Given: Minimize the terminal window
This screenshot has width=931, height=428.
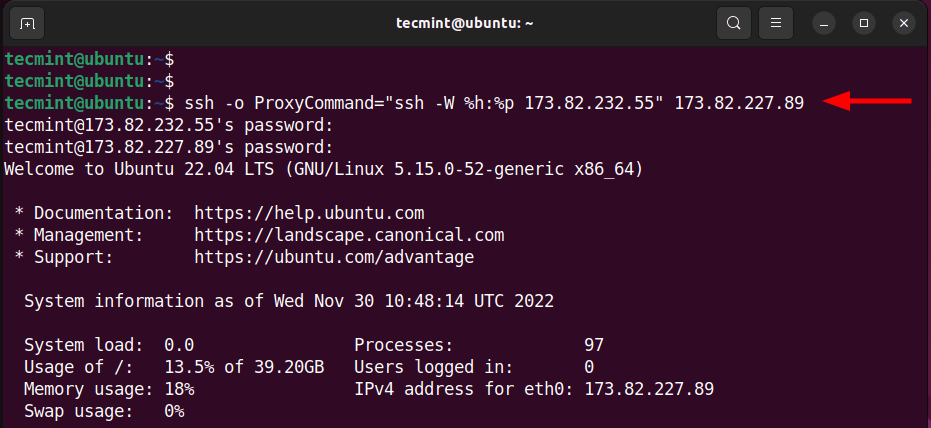Looking at the screenshot, I should click(x=823, y=22).
